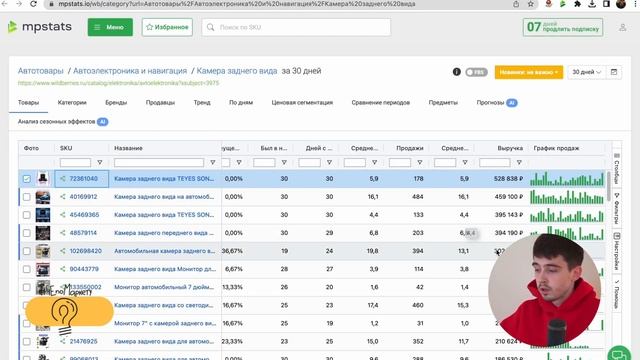Screen dimensions: 640x360
Task: Open Избранное favorites
Action: [x=167, y=27]
